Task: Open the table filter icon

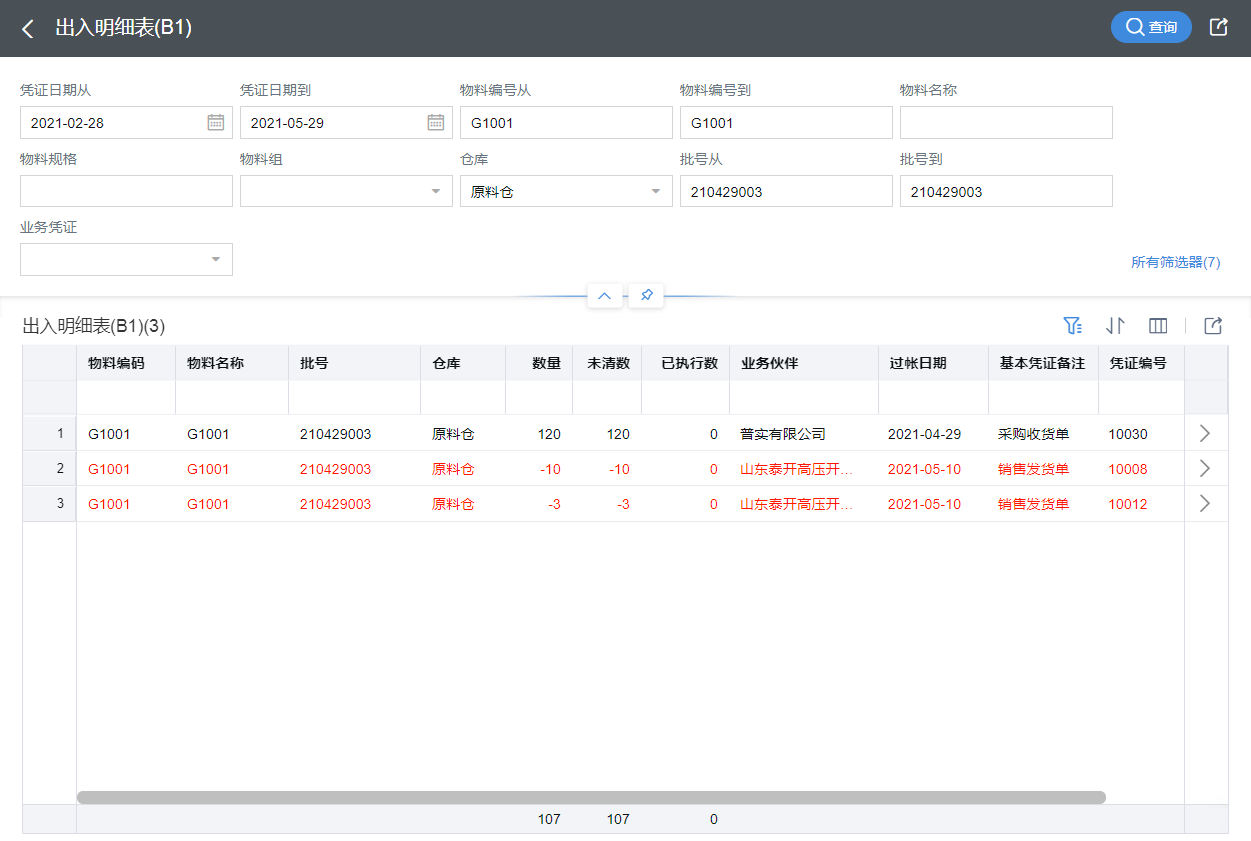Action: tap(1072, 325)
